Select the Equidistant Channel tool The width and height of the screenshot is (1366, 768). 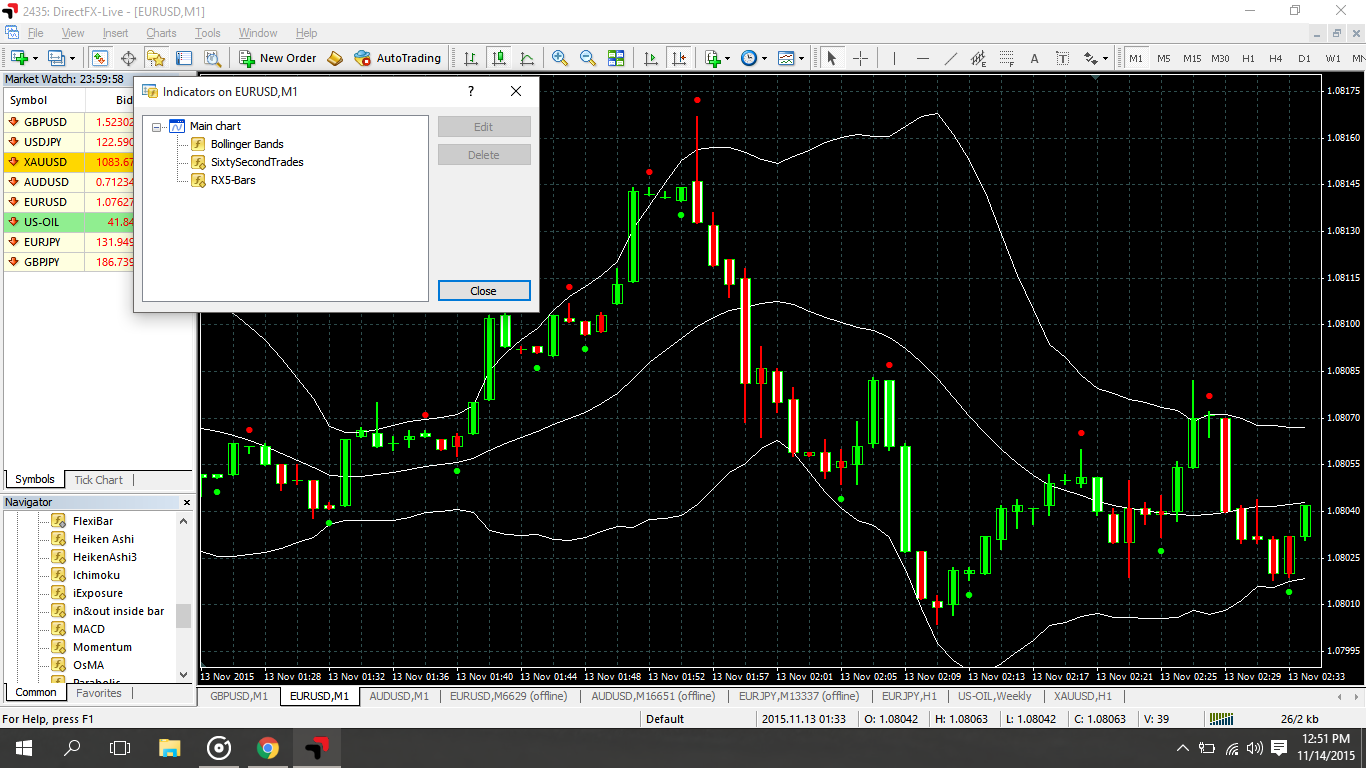click(978, 58)
